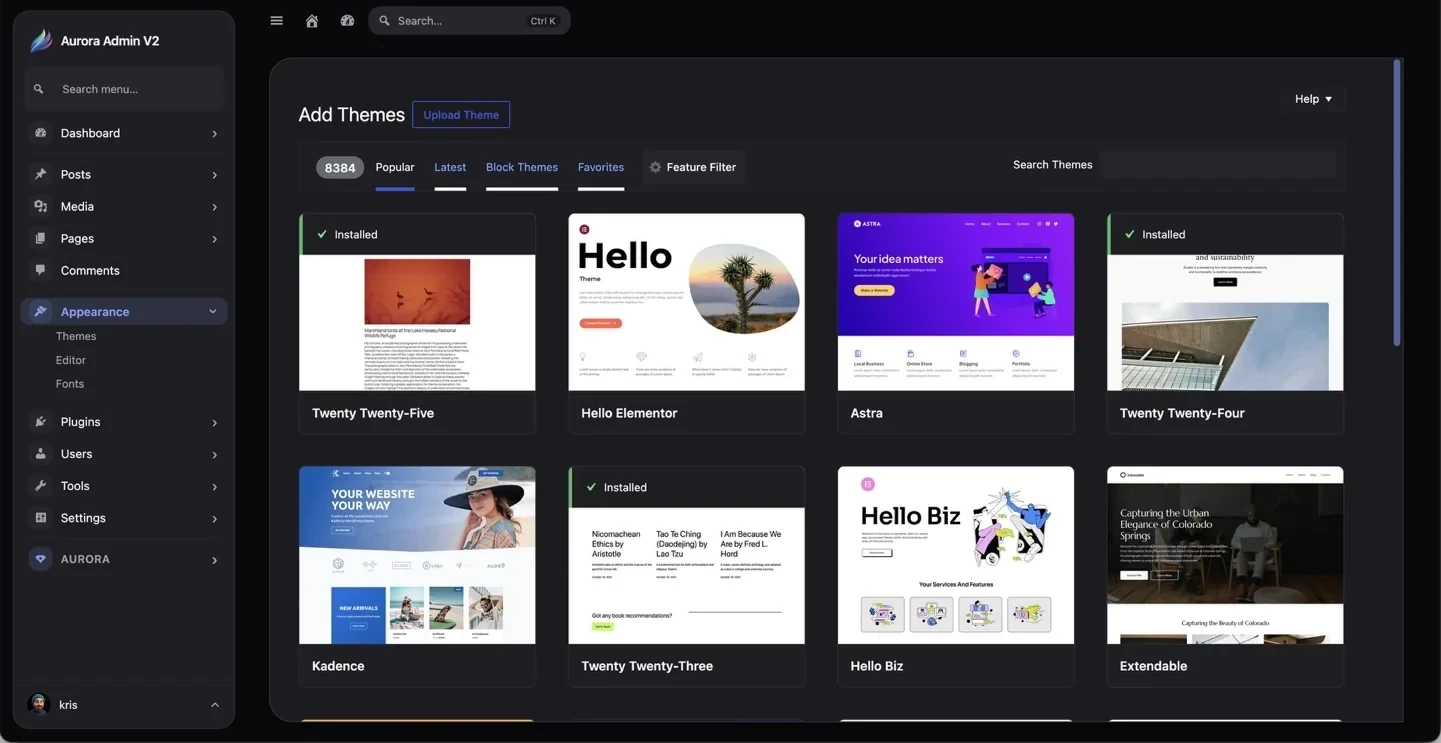Select the Hello Elementor theme thumbnail
The image size is (1441, 743).
tap(686, 302)
